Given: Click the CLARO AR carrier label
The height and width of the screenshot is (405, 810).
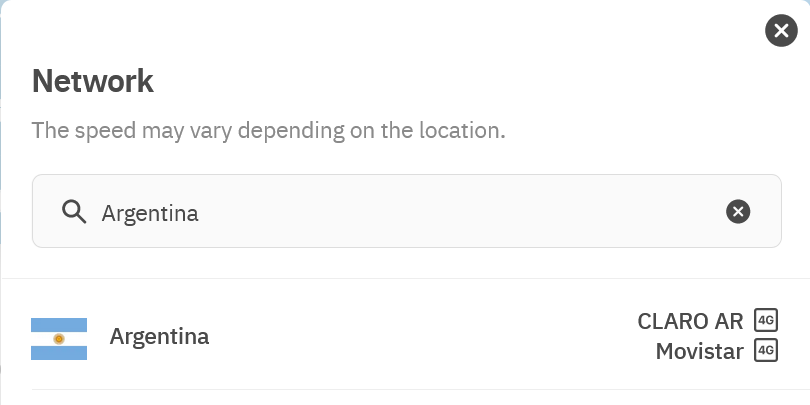Looking at the screenshot, I should [690, 321].
